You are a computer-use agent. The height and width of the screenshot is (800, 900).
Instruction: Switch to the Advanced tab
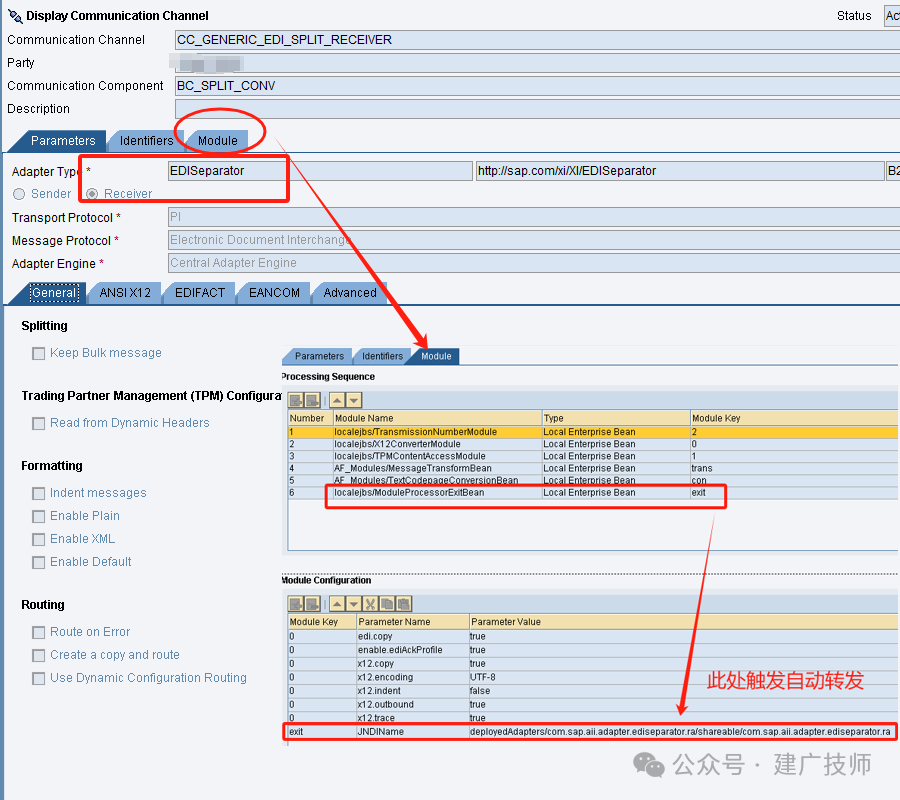(350, 293)
